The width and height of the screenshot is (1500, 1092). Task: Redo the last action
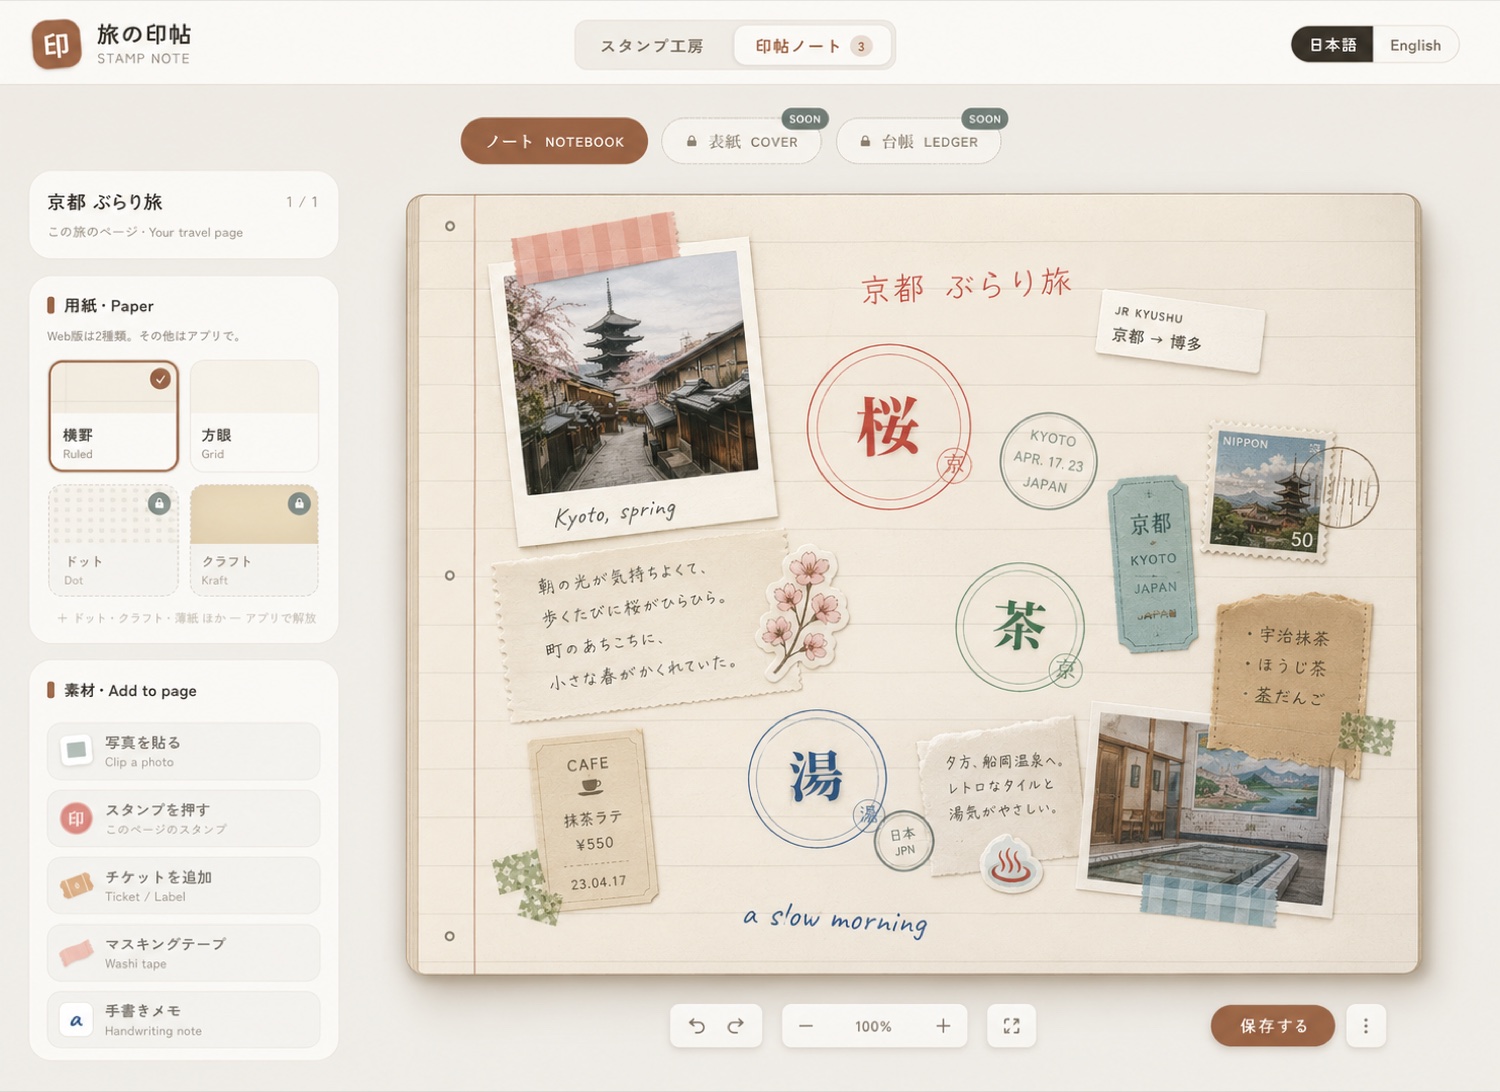[736, 1026]
